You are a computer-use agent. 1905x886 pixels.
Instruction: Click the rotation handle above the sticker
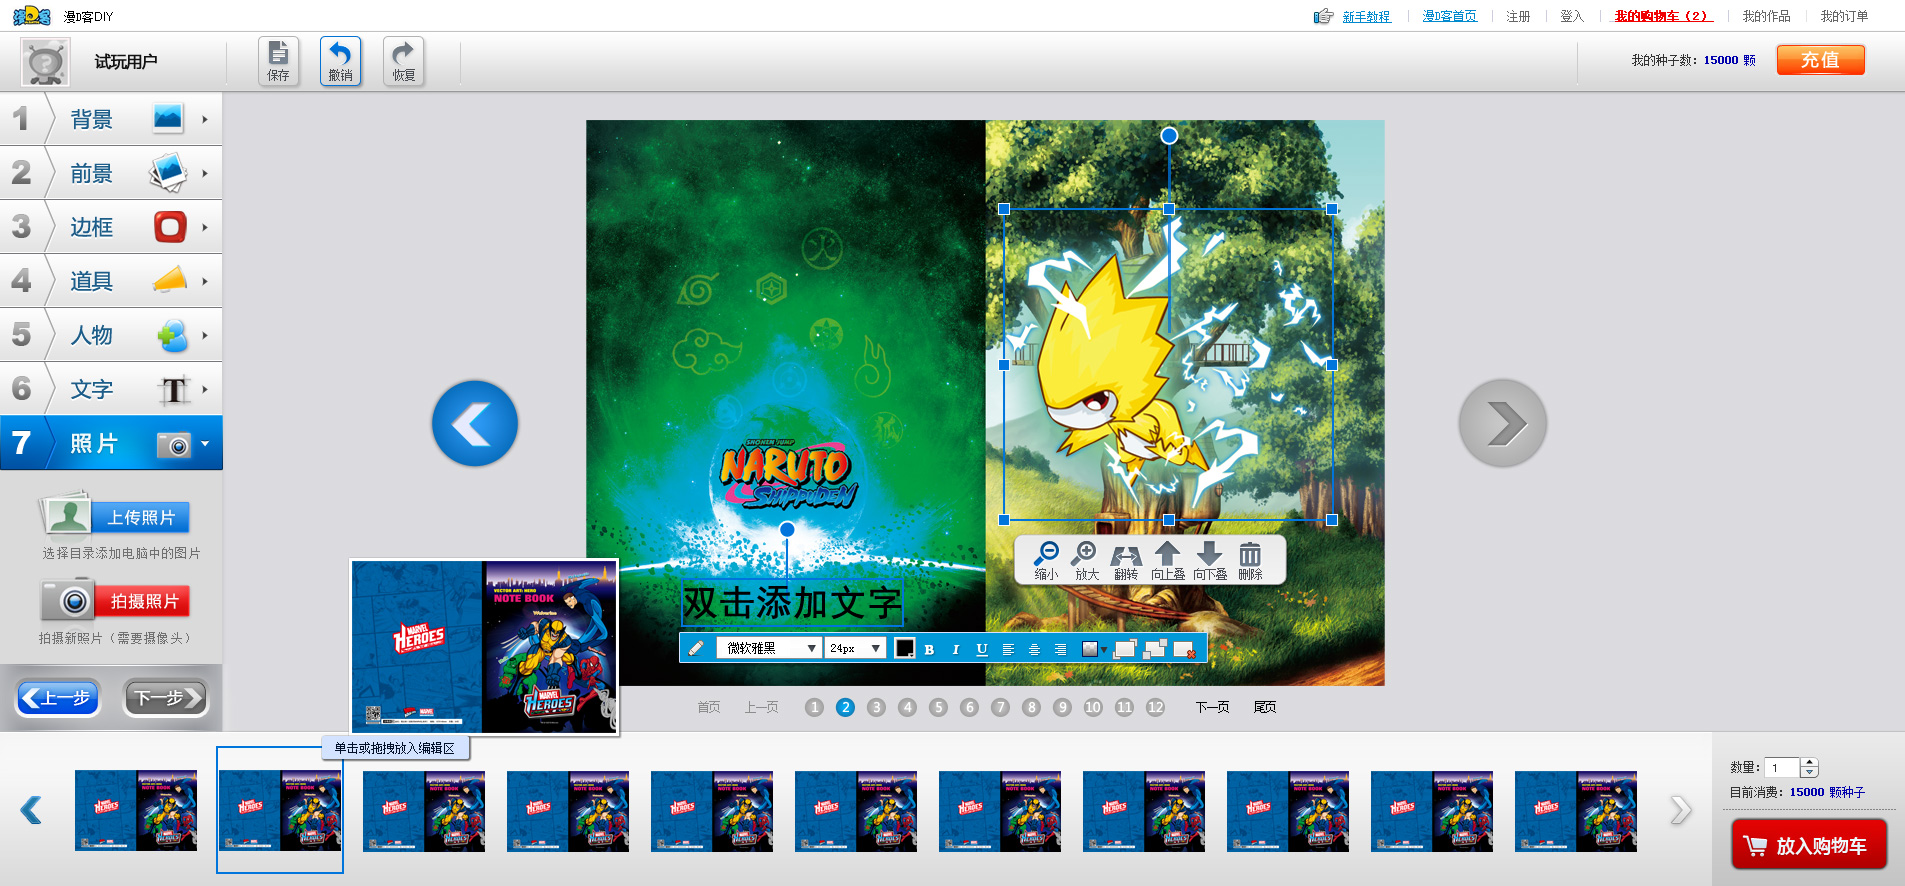pyautogui.click(x=1169, y=135)
